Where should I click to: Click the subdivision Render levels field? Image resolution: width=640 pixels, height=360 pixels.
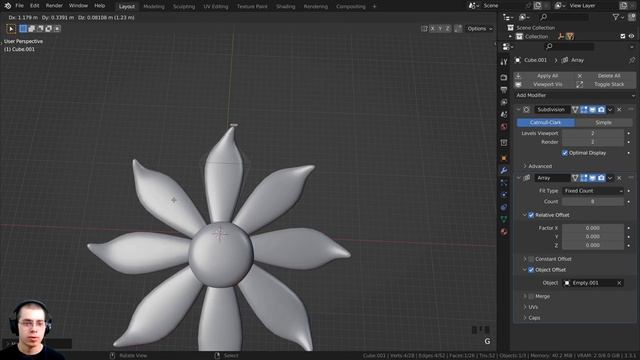(x=593, y=142)
